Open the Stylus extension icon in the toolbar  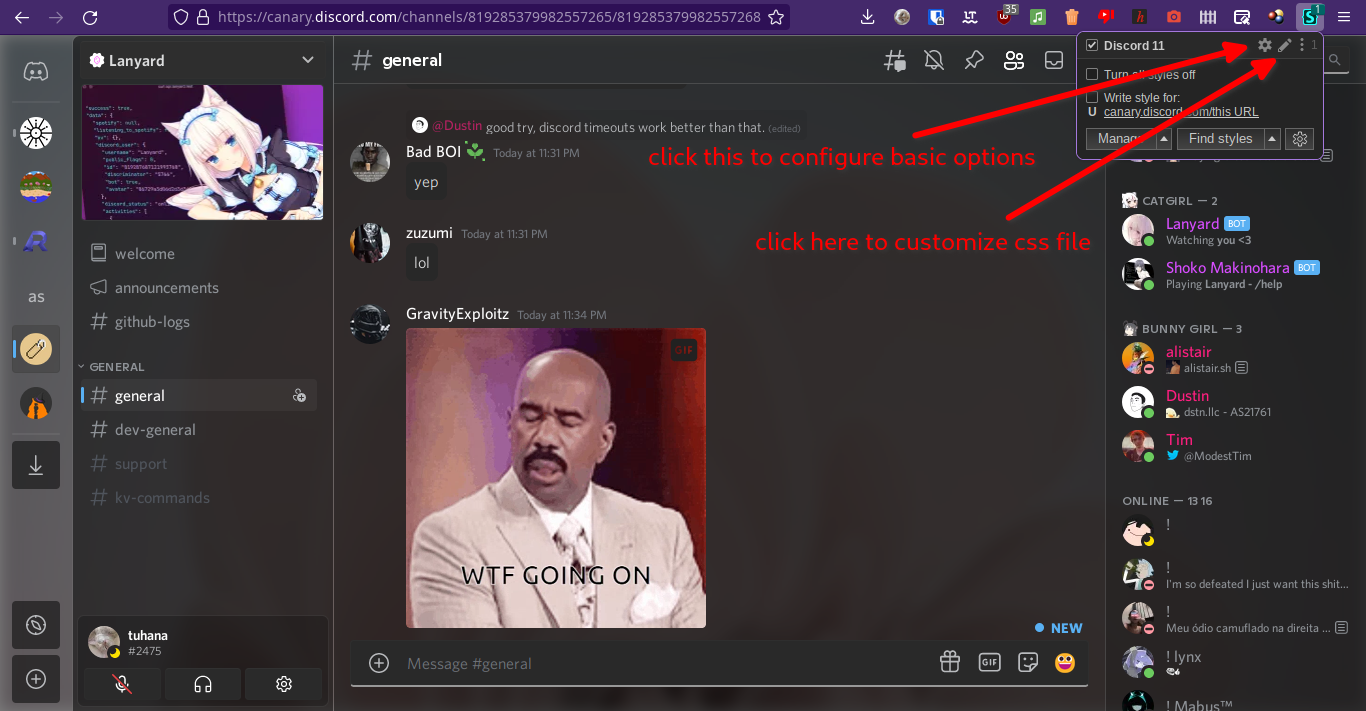click(x=1309, y=17)
